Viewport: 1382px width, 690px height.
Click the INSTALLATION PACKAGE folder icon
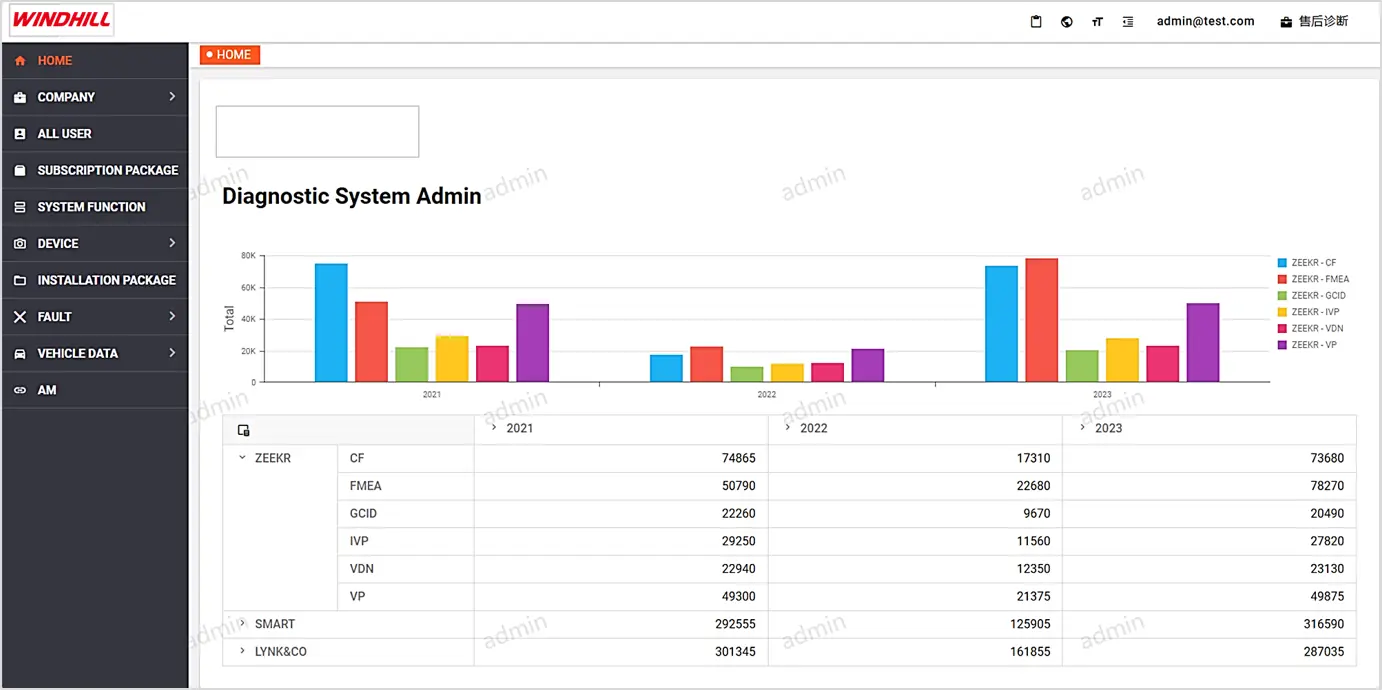[20, 281]
